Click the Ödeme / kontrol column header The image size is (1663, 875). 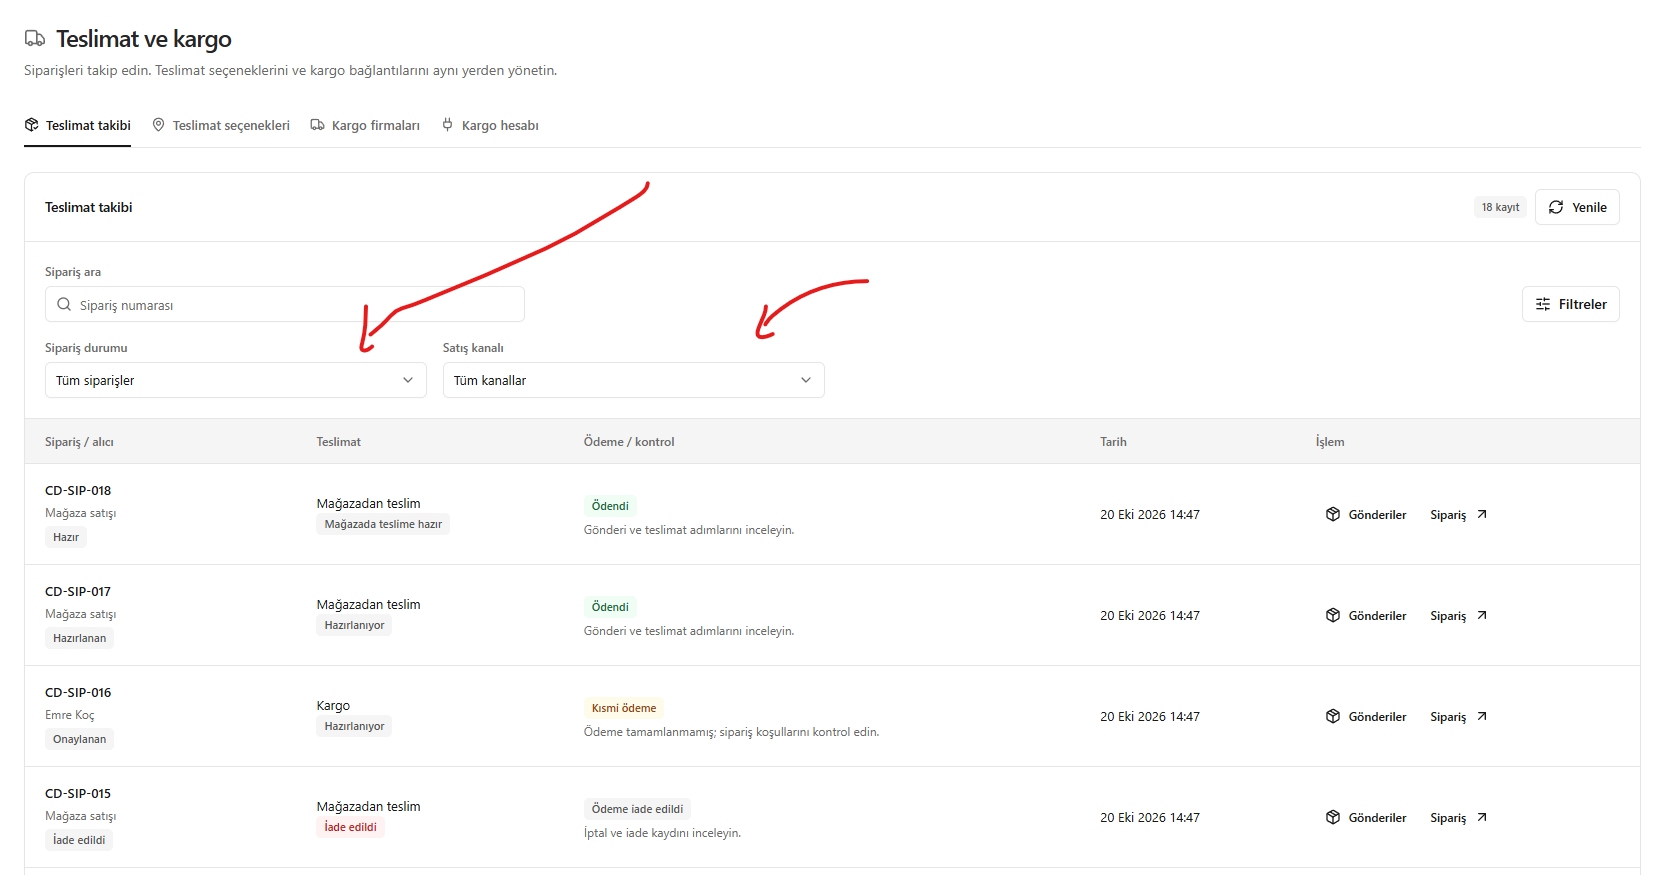tap(629, 441)
